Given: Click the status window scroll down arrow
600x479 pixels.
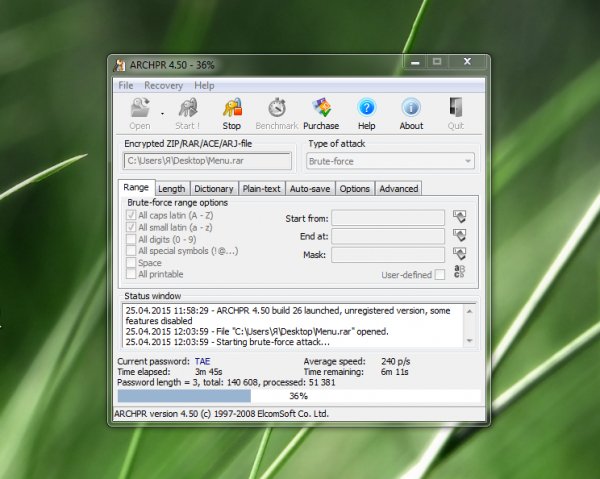Looking at the screenshot, I should (470, 341).
